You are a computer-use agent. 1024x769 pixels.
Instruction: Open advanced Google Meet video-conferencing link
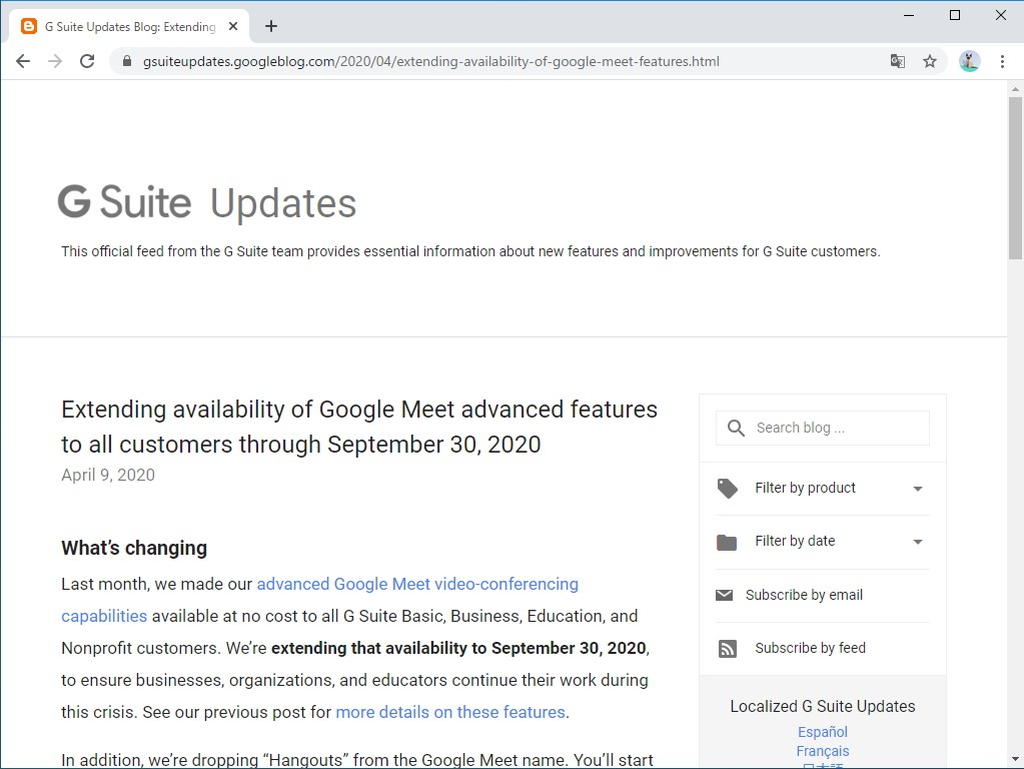pyautogui.click(x=417, y=584)
